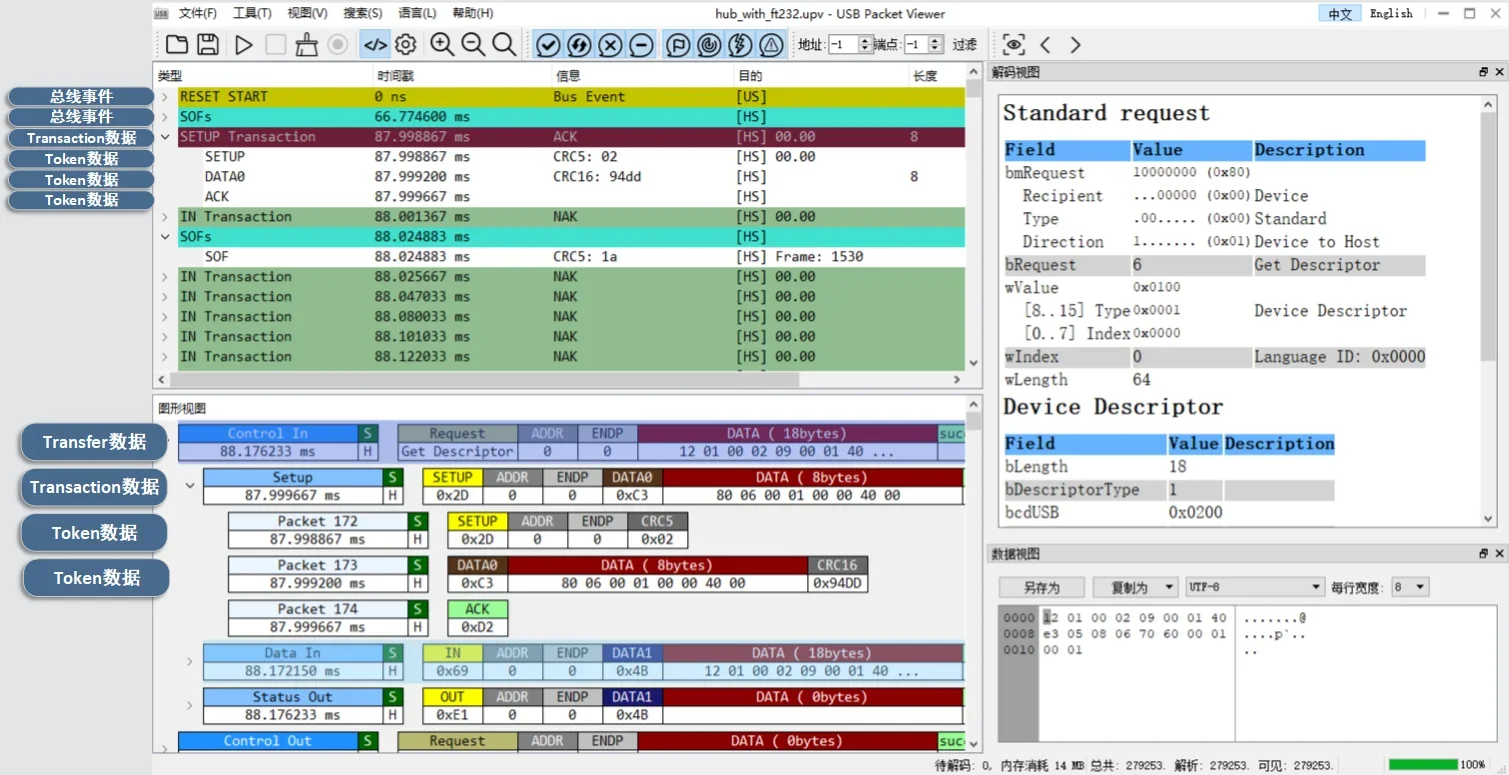Collapse the SETUP Transaction row
Image resolution: width=1509 pixels, height=775 pixels.
point(165,137)
